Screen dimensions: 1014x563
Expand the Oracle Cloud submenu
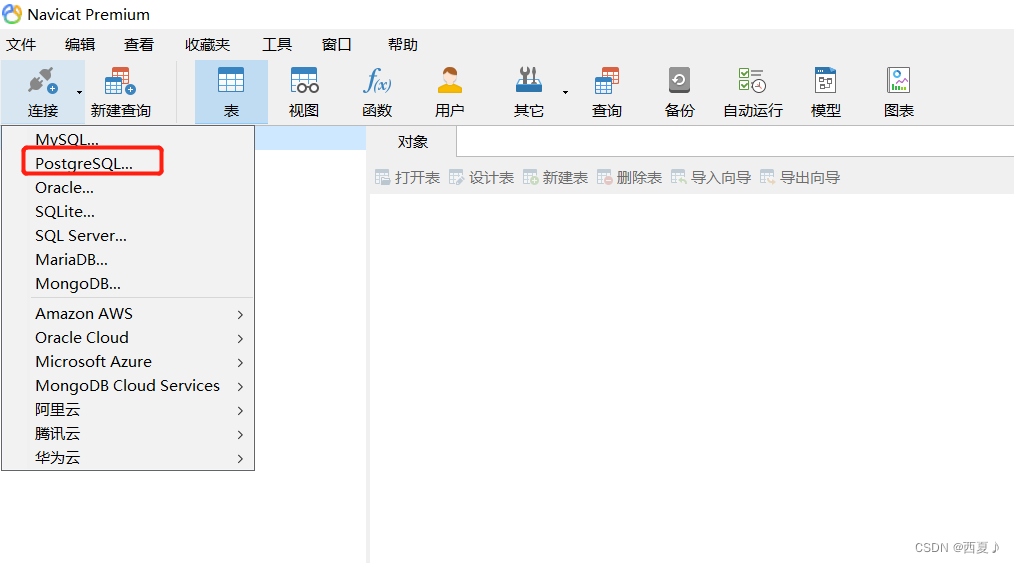[128, 337]
